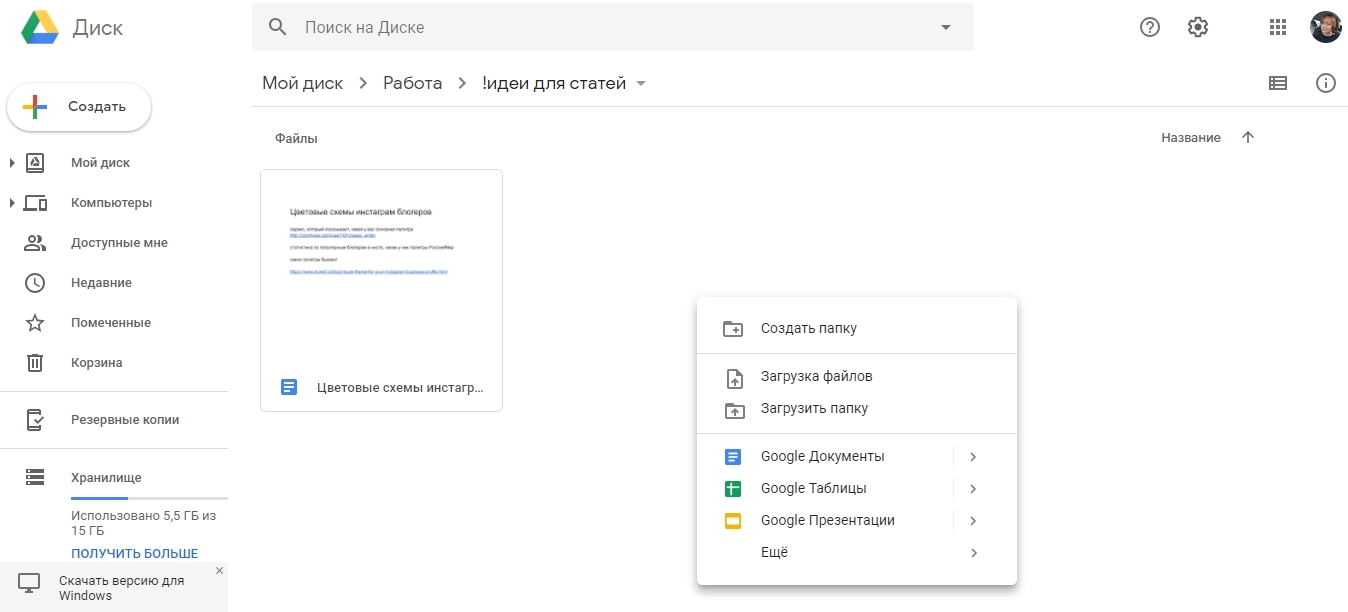The width and height of the screenshot is (1348, 612).
Task: Click the storage usage progress bar
Action: pos(149,498)
